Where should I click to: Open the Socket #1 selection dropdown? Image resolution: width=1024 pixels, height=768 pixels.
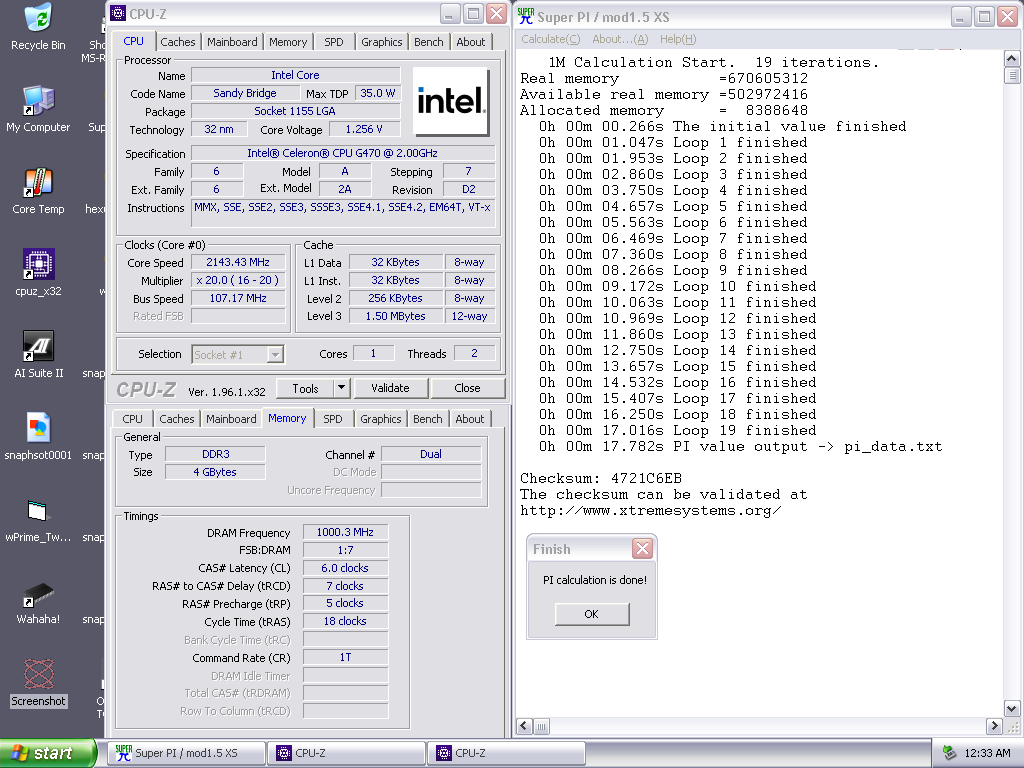(238, 355)
